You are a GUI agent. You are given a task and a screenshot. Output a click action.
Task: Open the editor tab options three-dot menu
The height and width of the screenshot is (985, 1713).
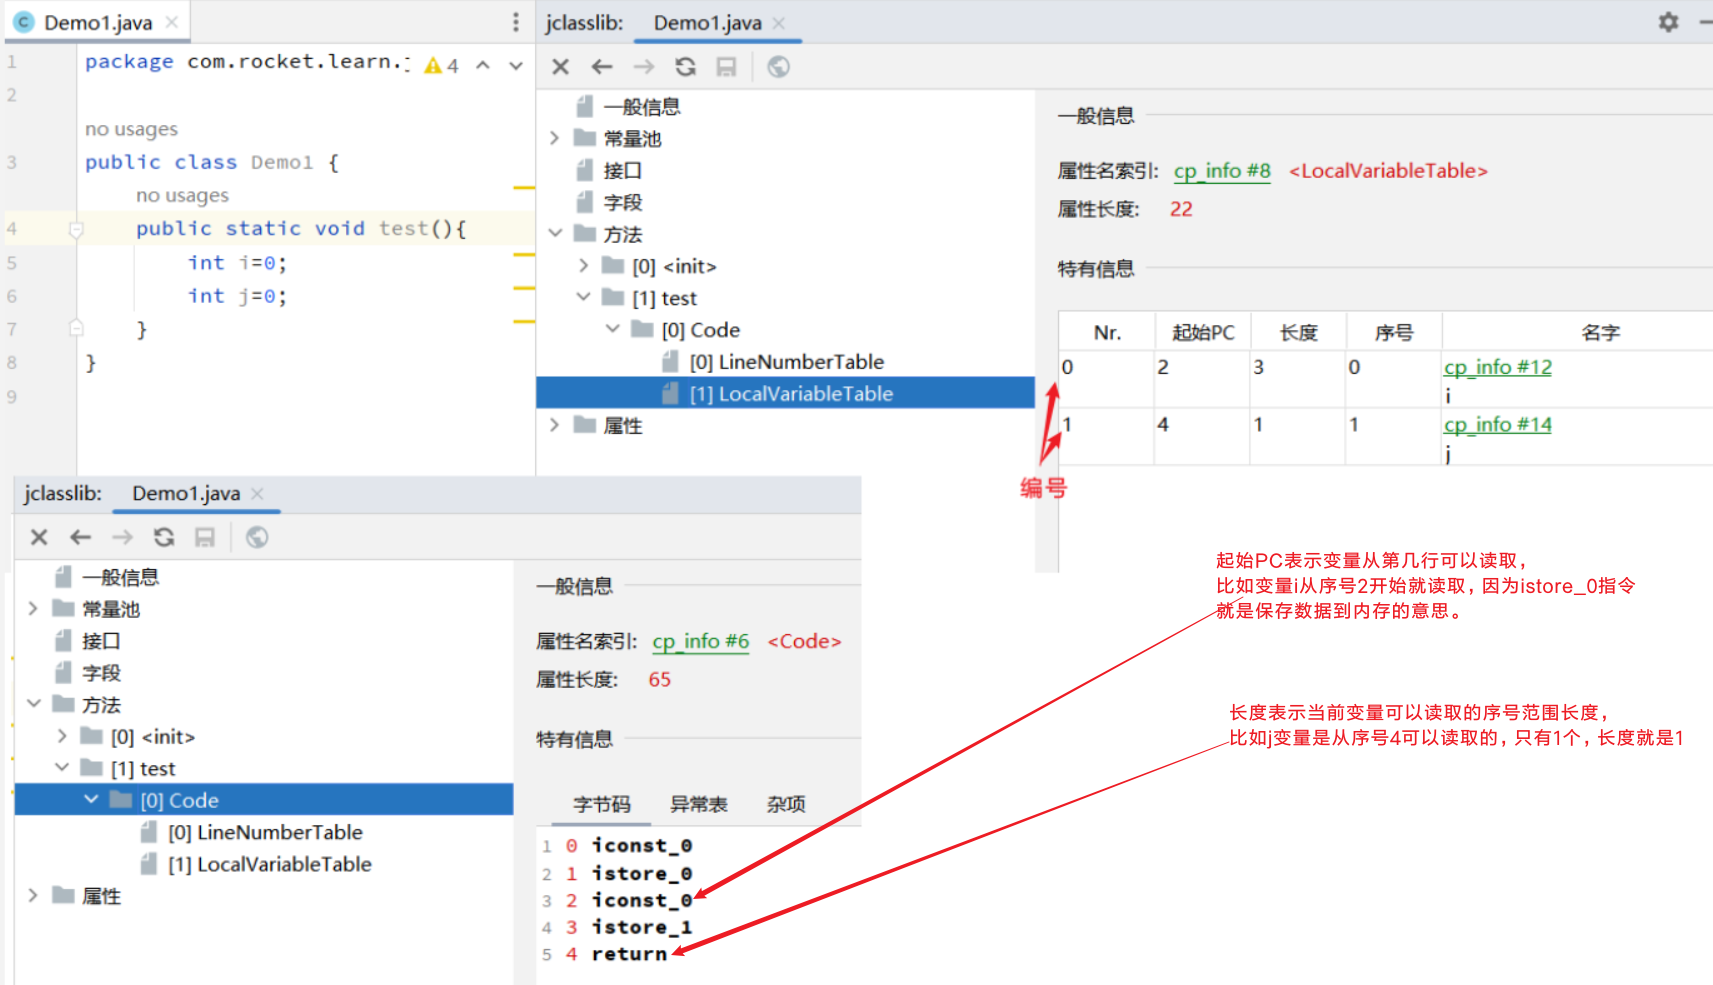tap(515, 22)
